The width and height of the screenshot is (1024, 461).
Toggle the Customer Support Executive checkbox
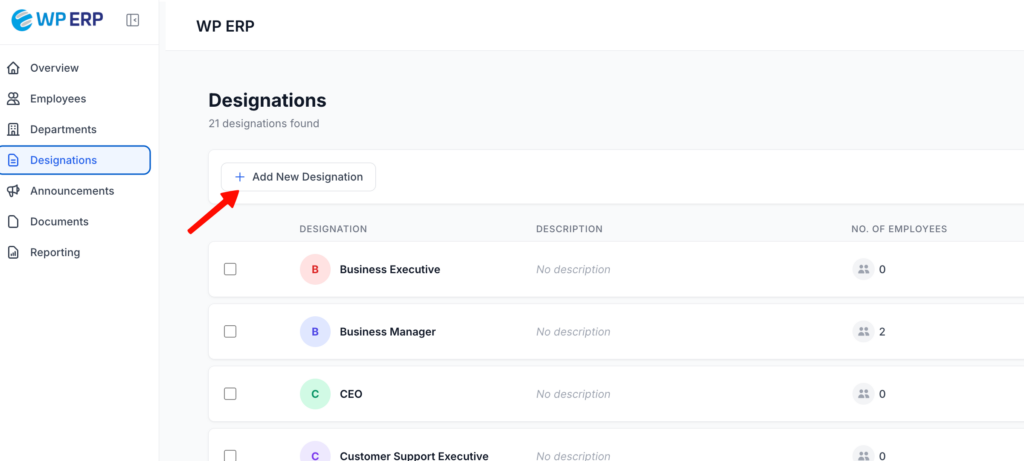click(230, 455)
